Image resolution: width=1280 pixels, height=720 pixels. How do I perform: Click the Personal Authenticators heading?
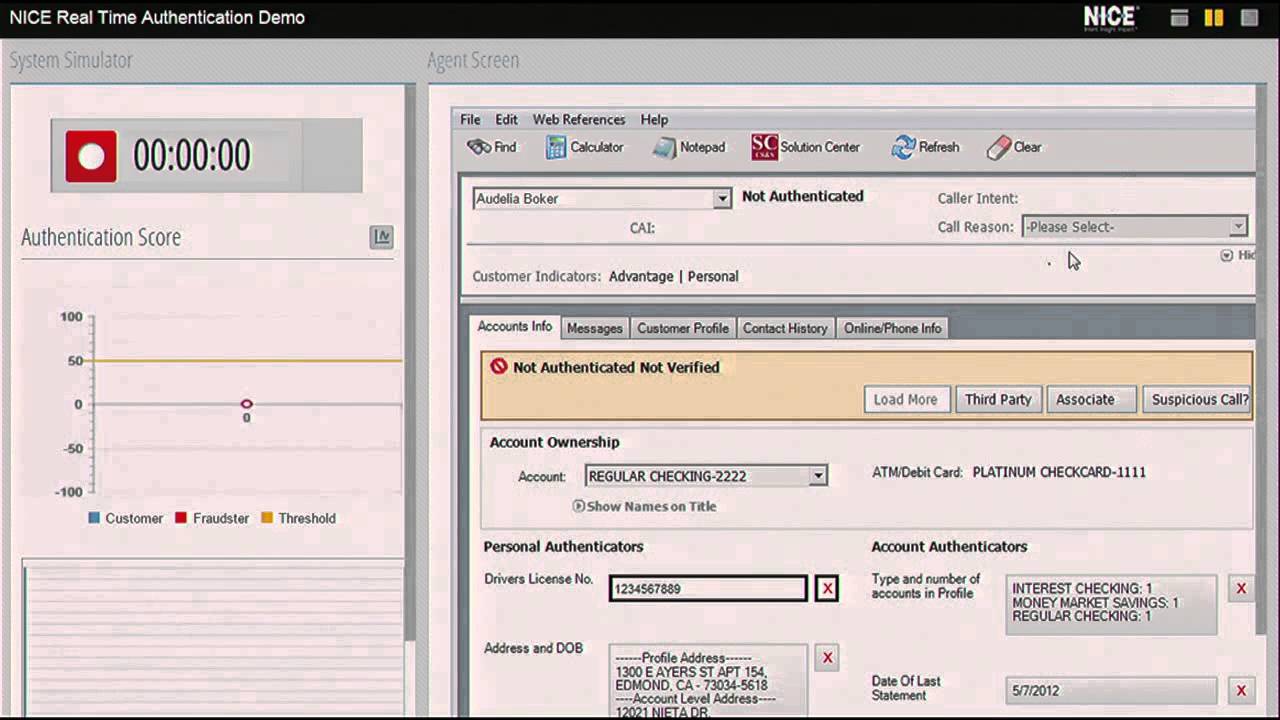(564, 546)
